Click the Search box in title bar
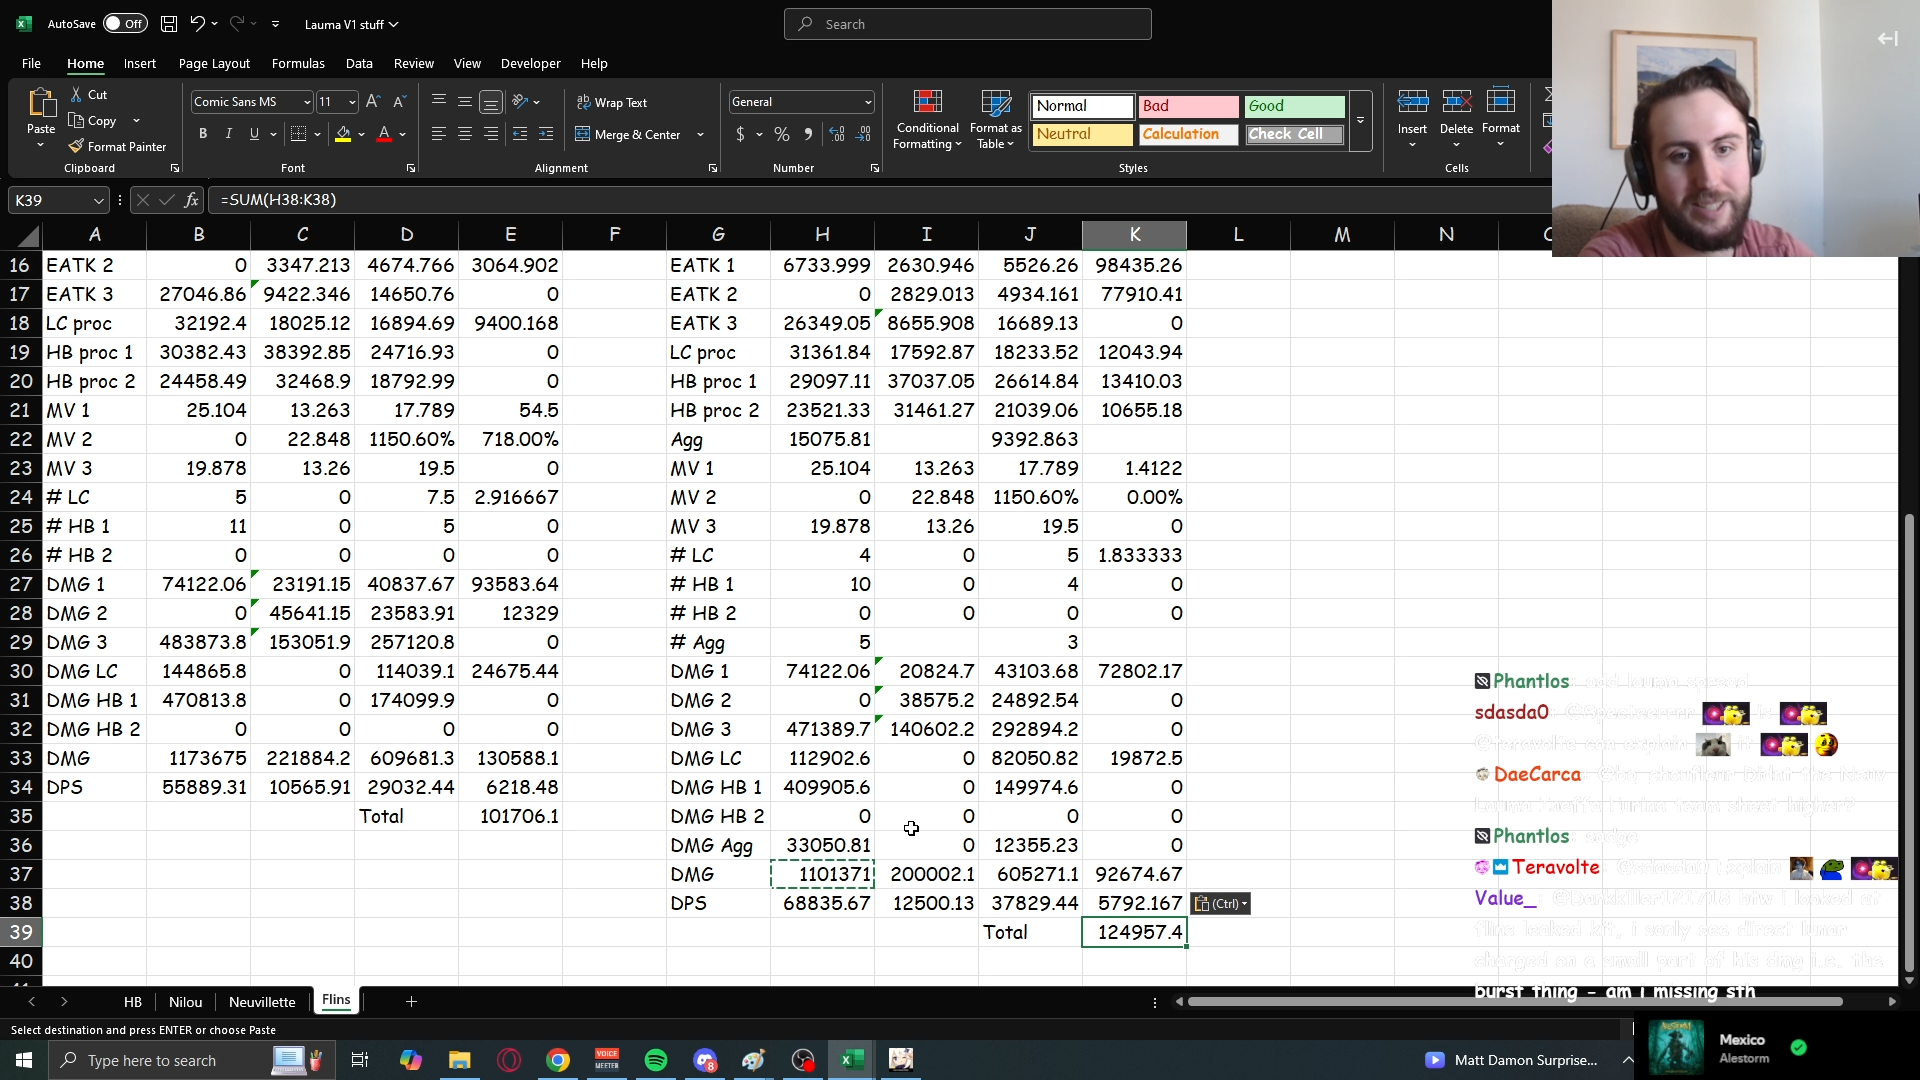The width and height of the screenshot is (1920, 1080). [x=968, y=24]
